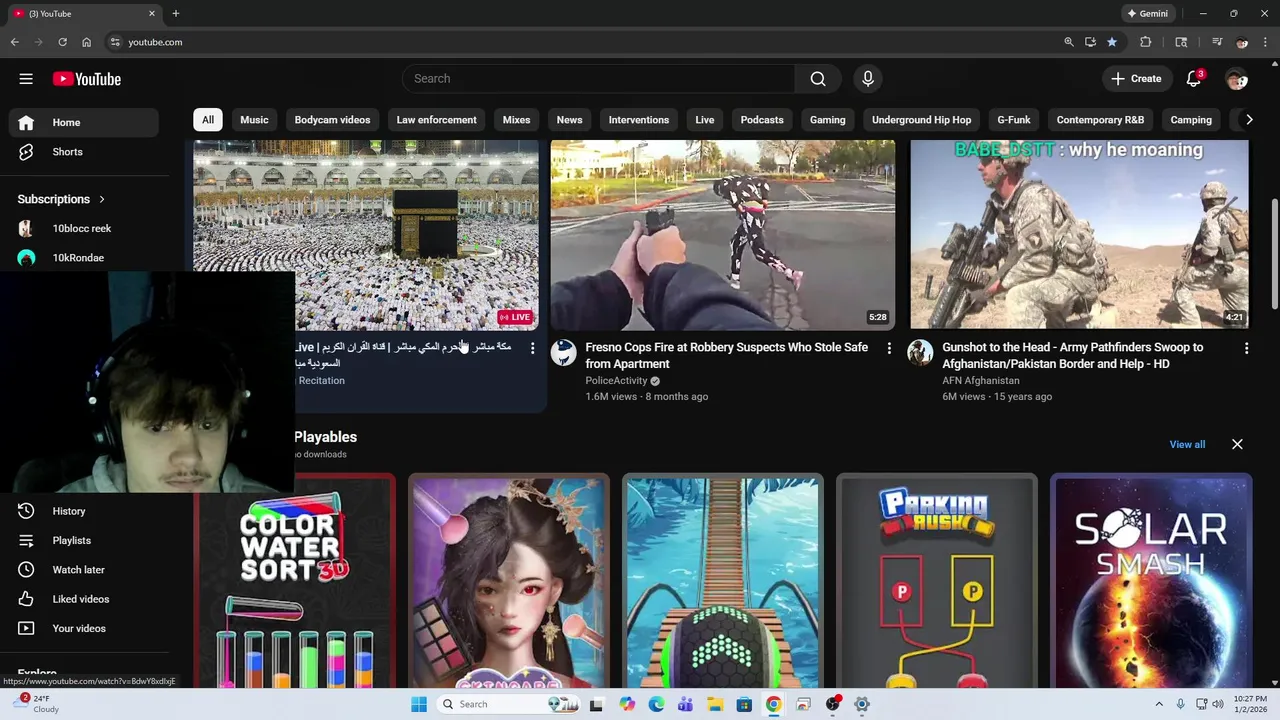1280x720 pixels.
Task: Open more options for Fresno Cops video
Action: click(x=889, y=348)
